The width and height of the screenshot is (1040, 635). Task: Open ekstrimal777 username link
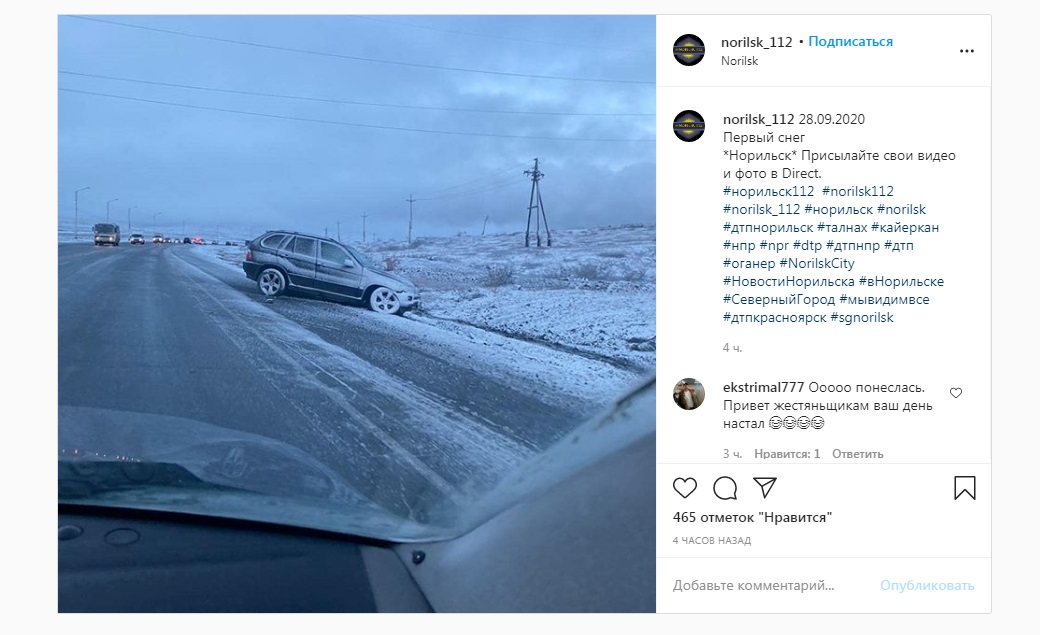coord(763,387)
